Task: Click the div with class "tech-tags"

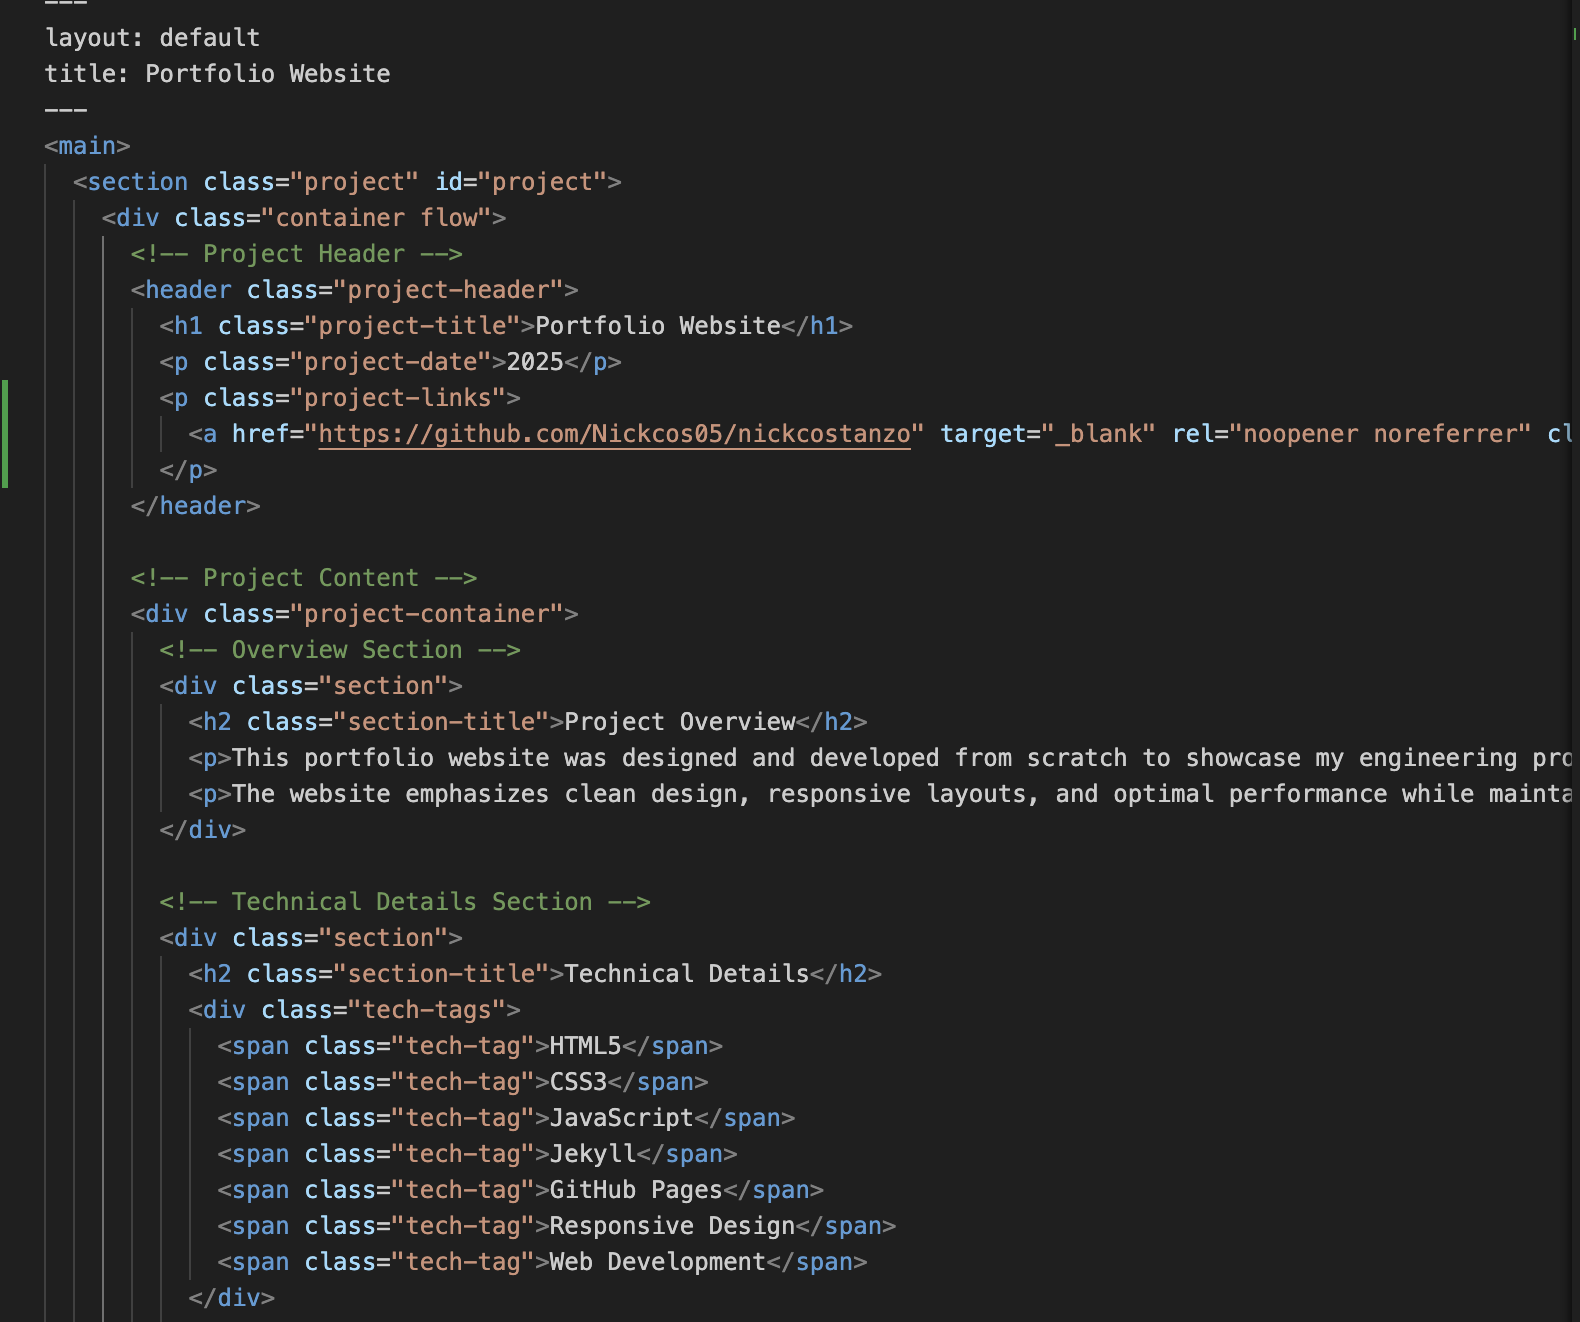Action: 354,1010
